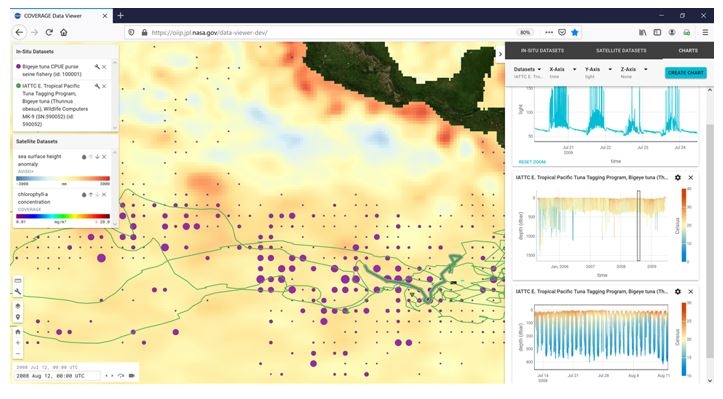Move chlorophyll-a concentration layer up
The width and height of the screenshot is (723, 399).
[x=91, y=195]
